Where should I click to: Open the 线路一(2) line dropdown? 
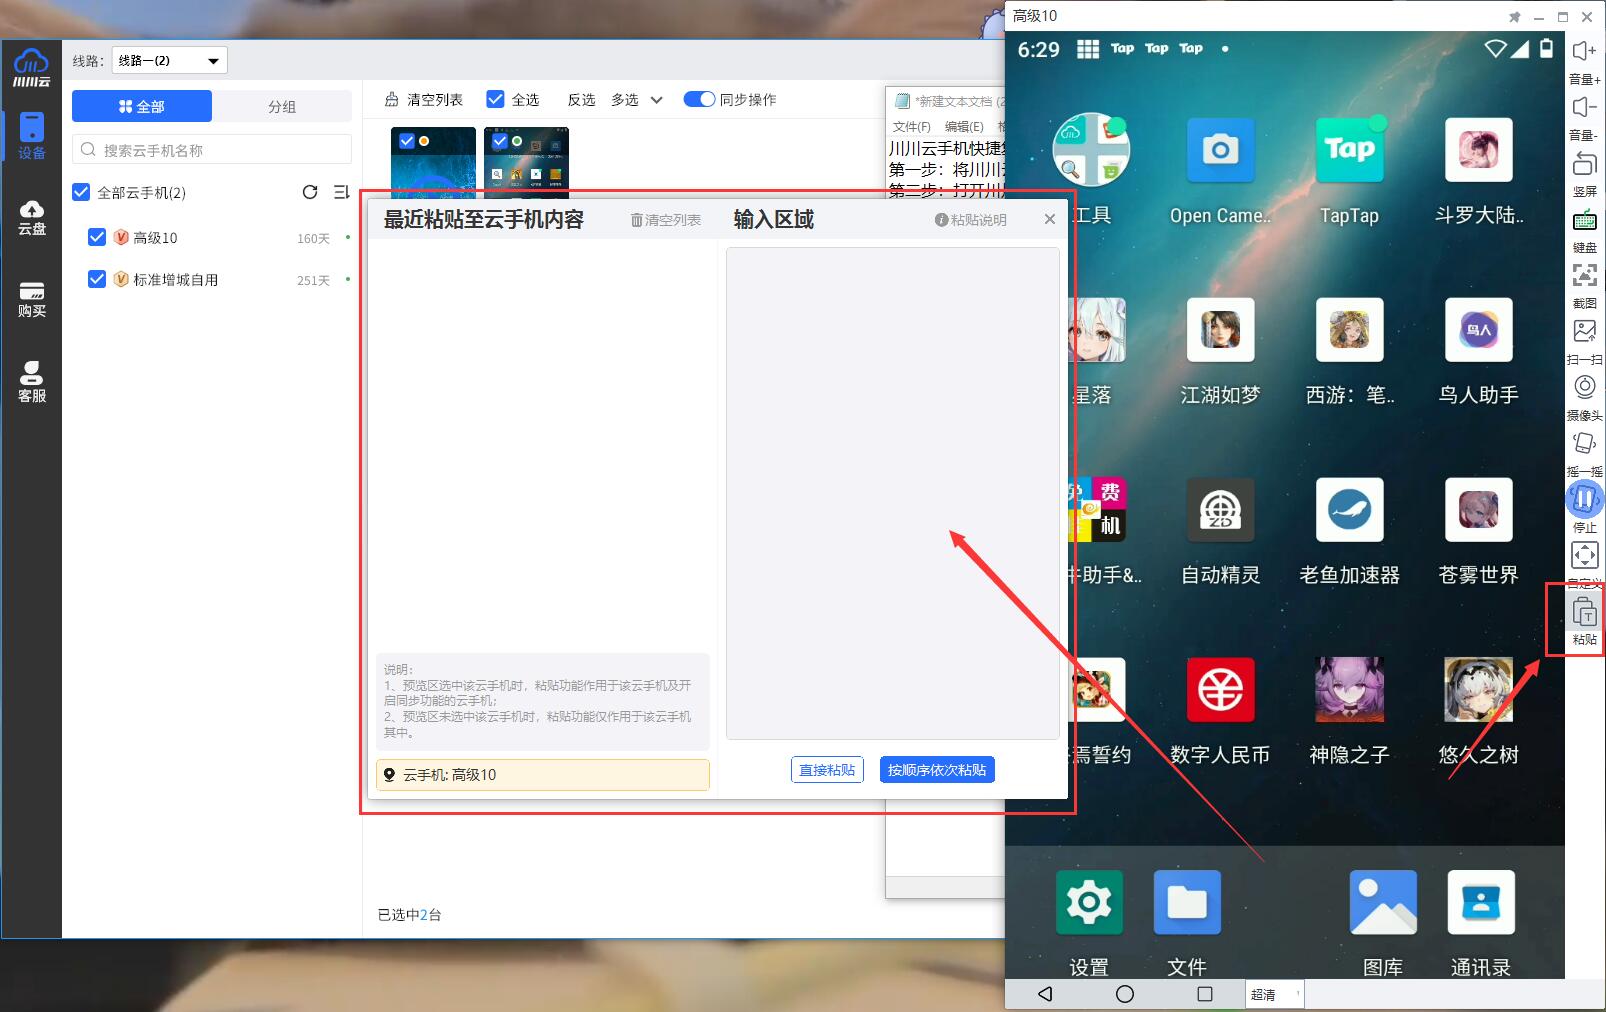pyautogui.click(x=168, y=60)
